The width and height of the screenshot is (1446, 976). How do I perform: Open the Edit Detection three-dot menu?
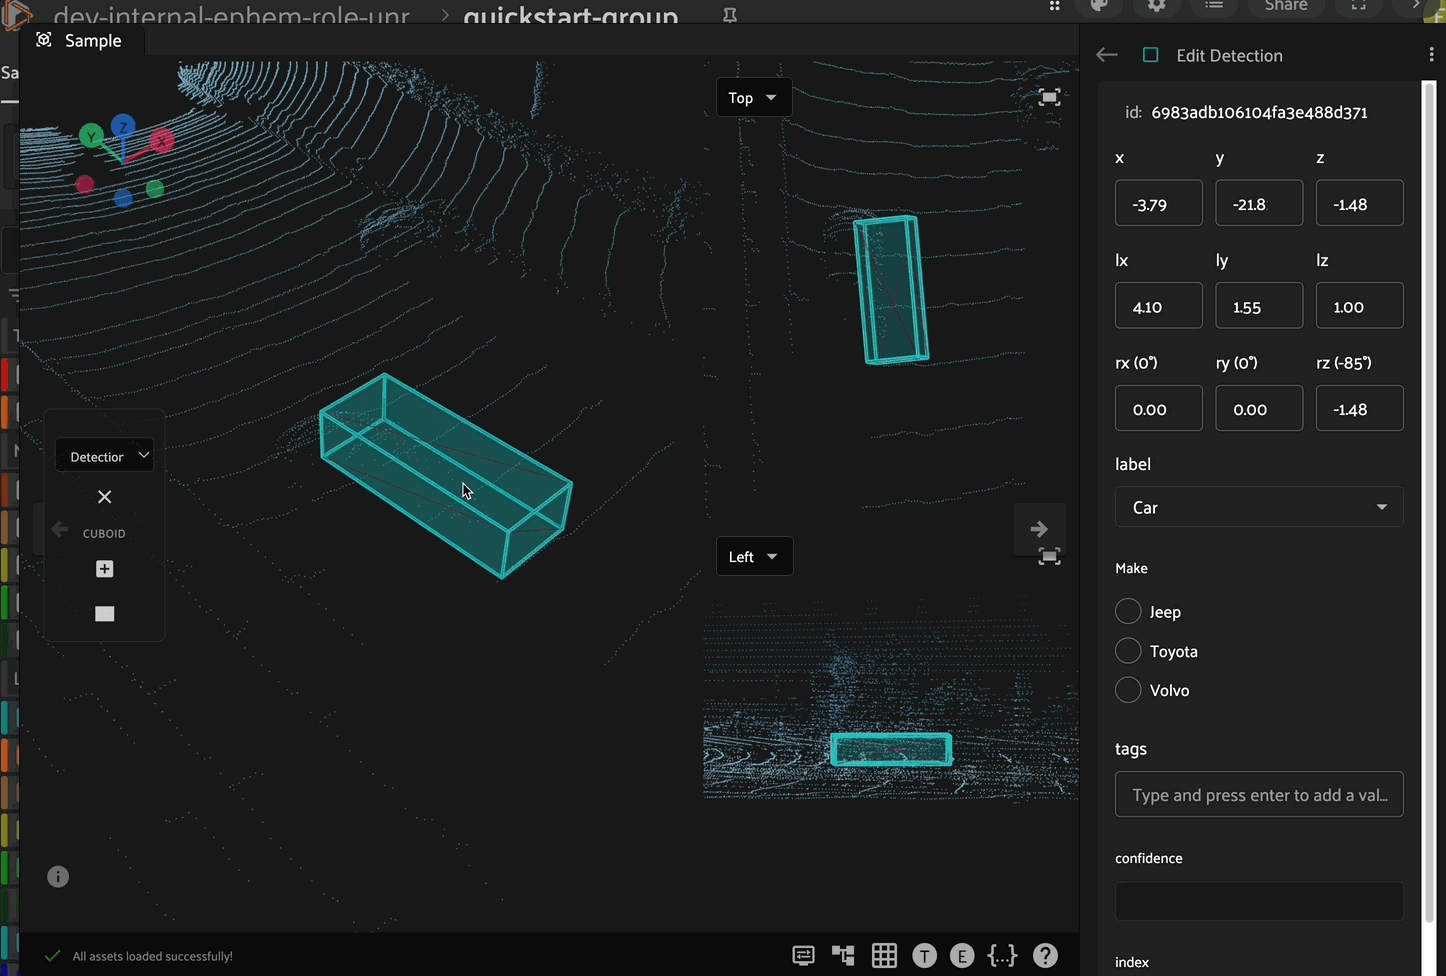1431,55
